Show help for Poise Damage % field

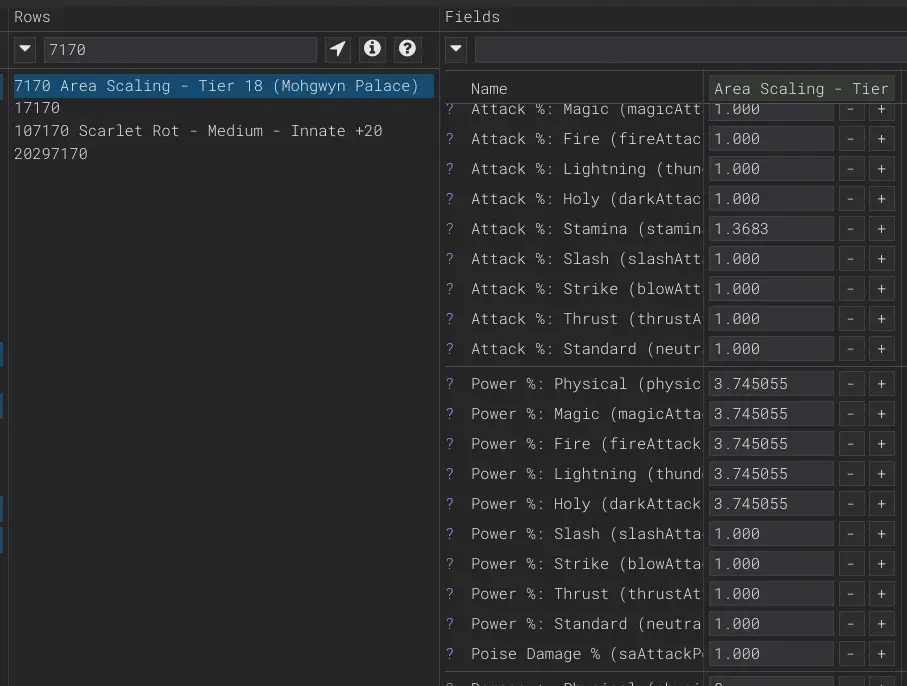click(450, 654)
